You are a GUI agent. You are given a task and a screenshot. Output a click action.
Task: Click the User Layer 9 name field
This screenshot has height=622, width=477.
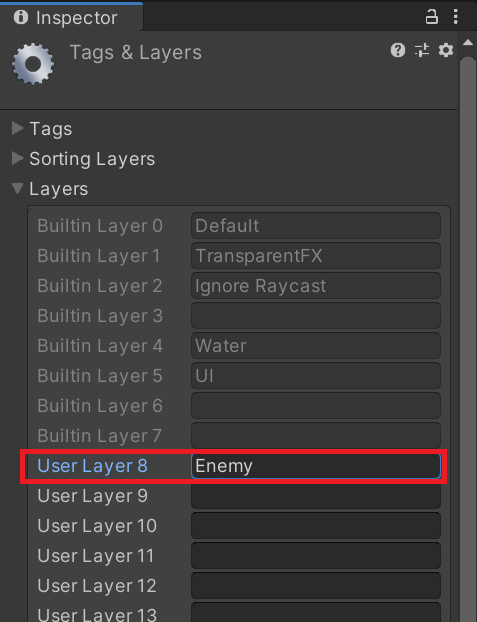tap(316, 496)
